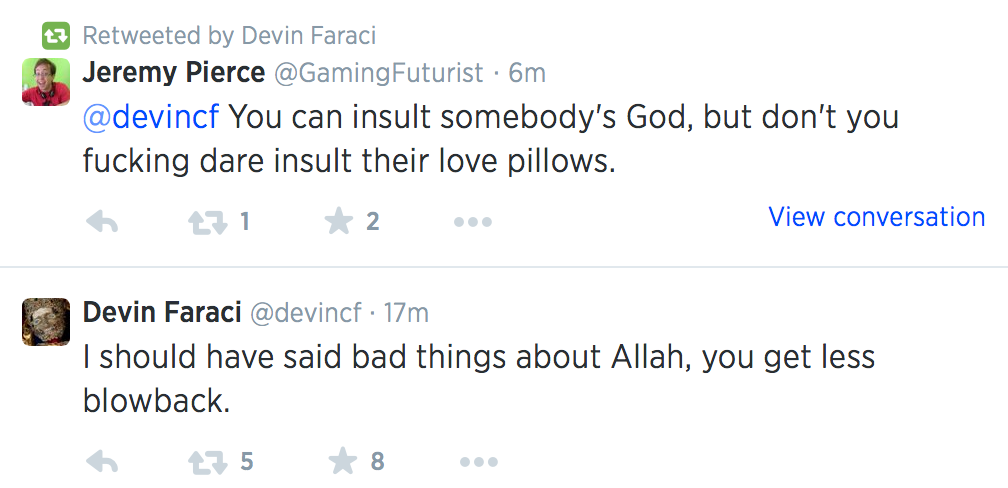Click the @devincf handle beside Devin Faraci

pos(304,313)
